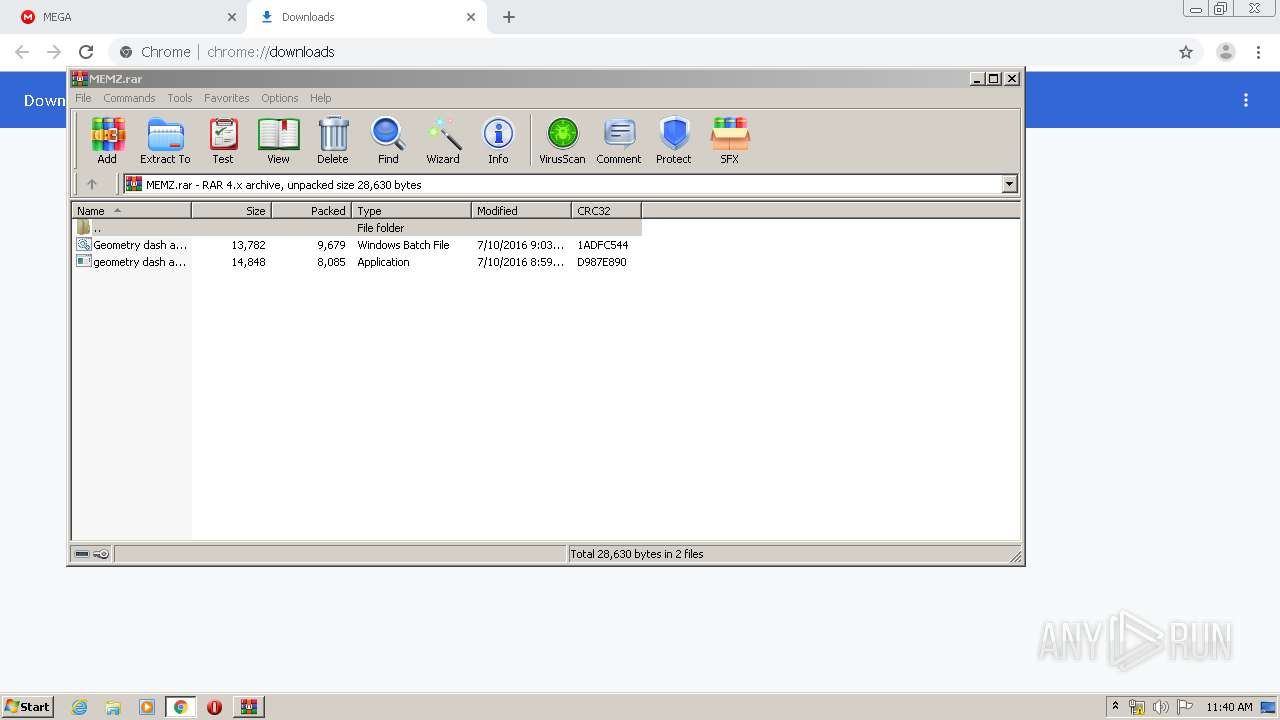Click Chrome forward arrow
Screen dimensions: 1280x720
coord(54,52)
